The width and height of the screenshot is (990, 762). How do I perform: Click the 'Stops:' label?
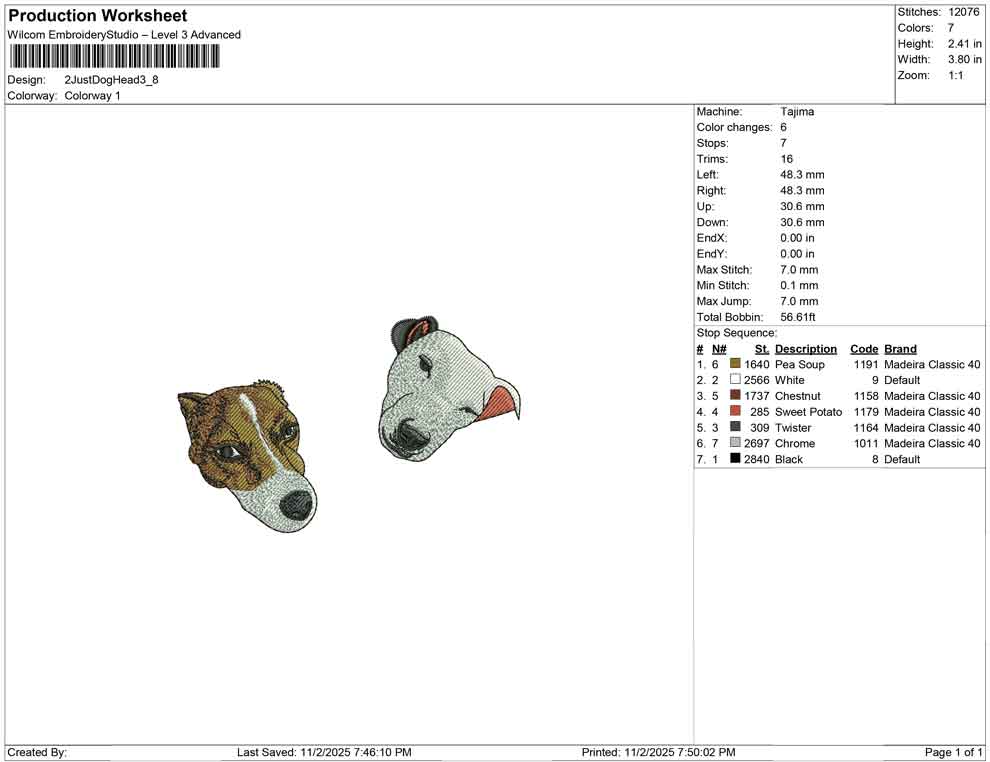pyautogui.click(x=712, y=143)
